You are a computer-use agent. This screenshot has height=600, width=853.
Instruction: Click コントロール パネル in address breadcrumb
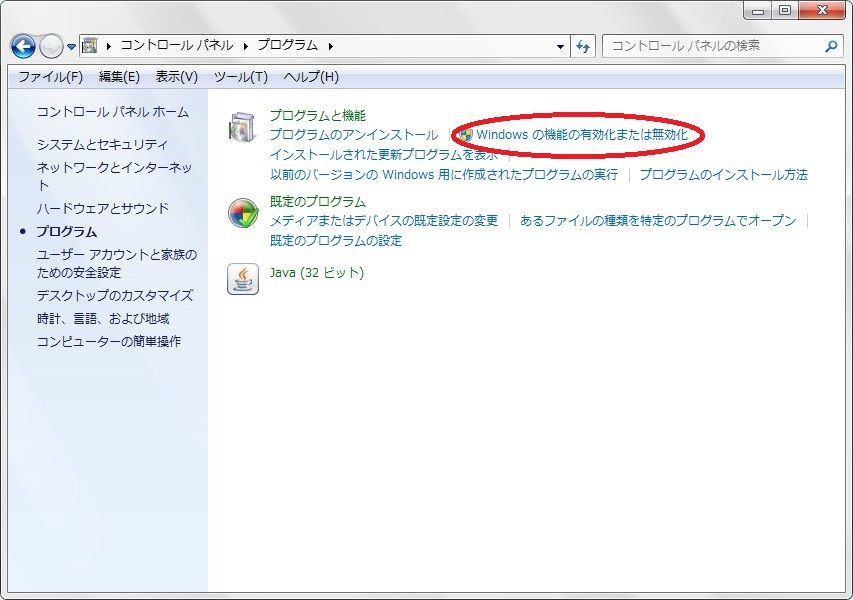click(x=177, y=45)
